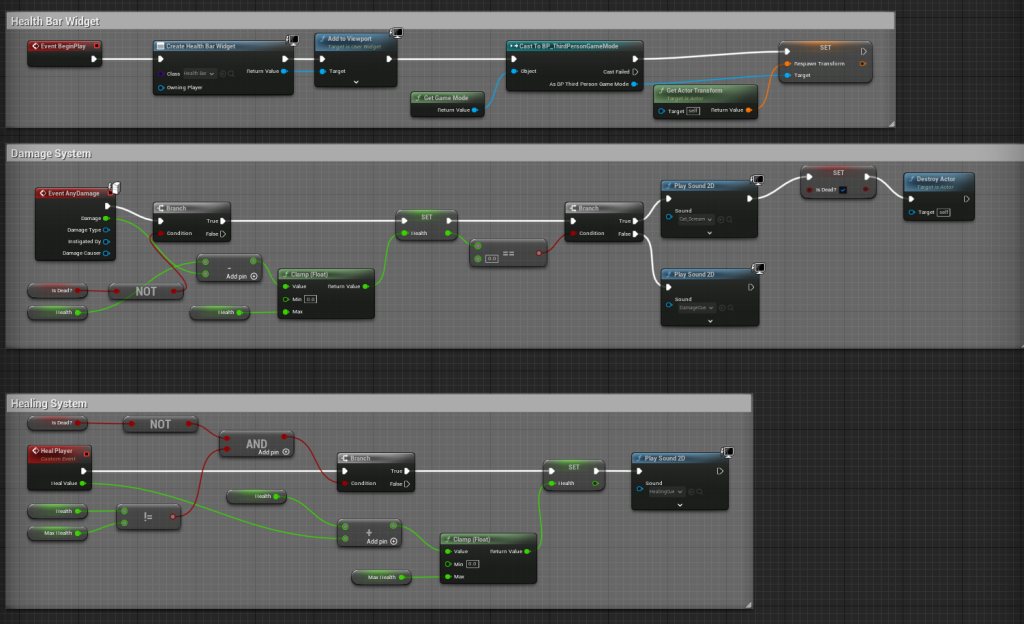1024x624 pixels.
Task: Click the red delegate pin on Heal Player event
Action: click(86, 453)
